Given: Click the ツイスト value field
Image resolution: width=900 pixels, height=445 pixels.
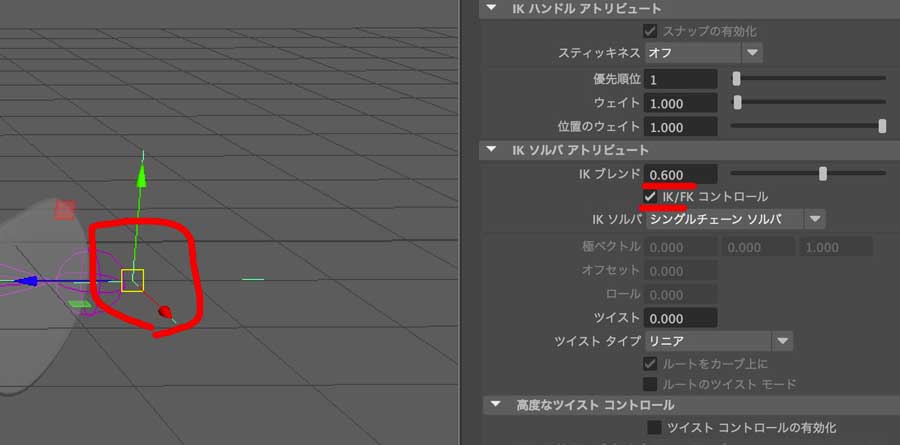Looking at the screenshot, I should pos(681,318).
